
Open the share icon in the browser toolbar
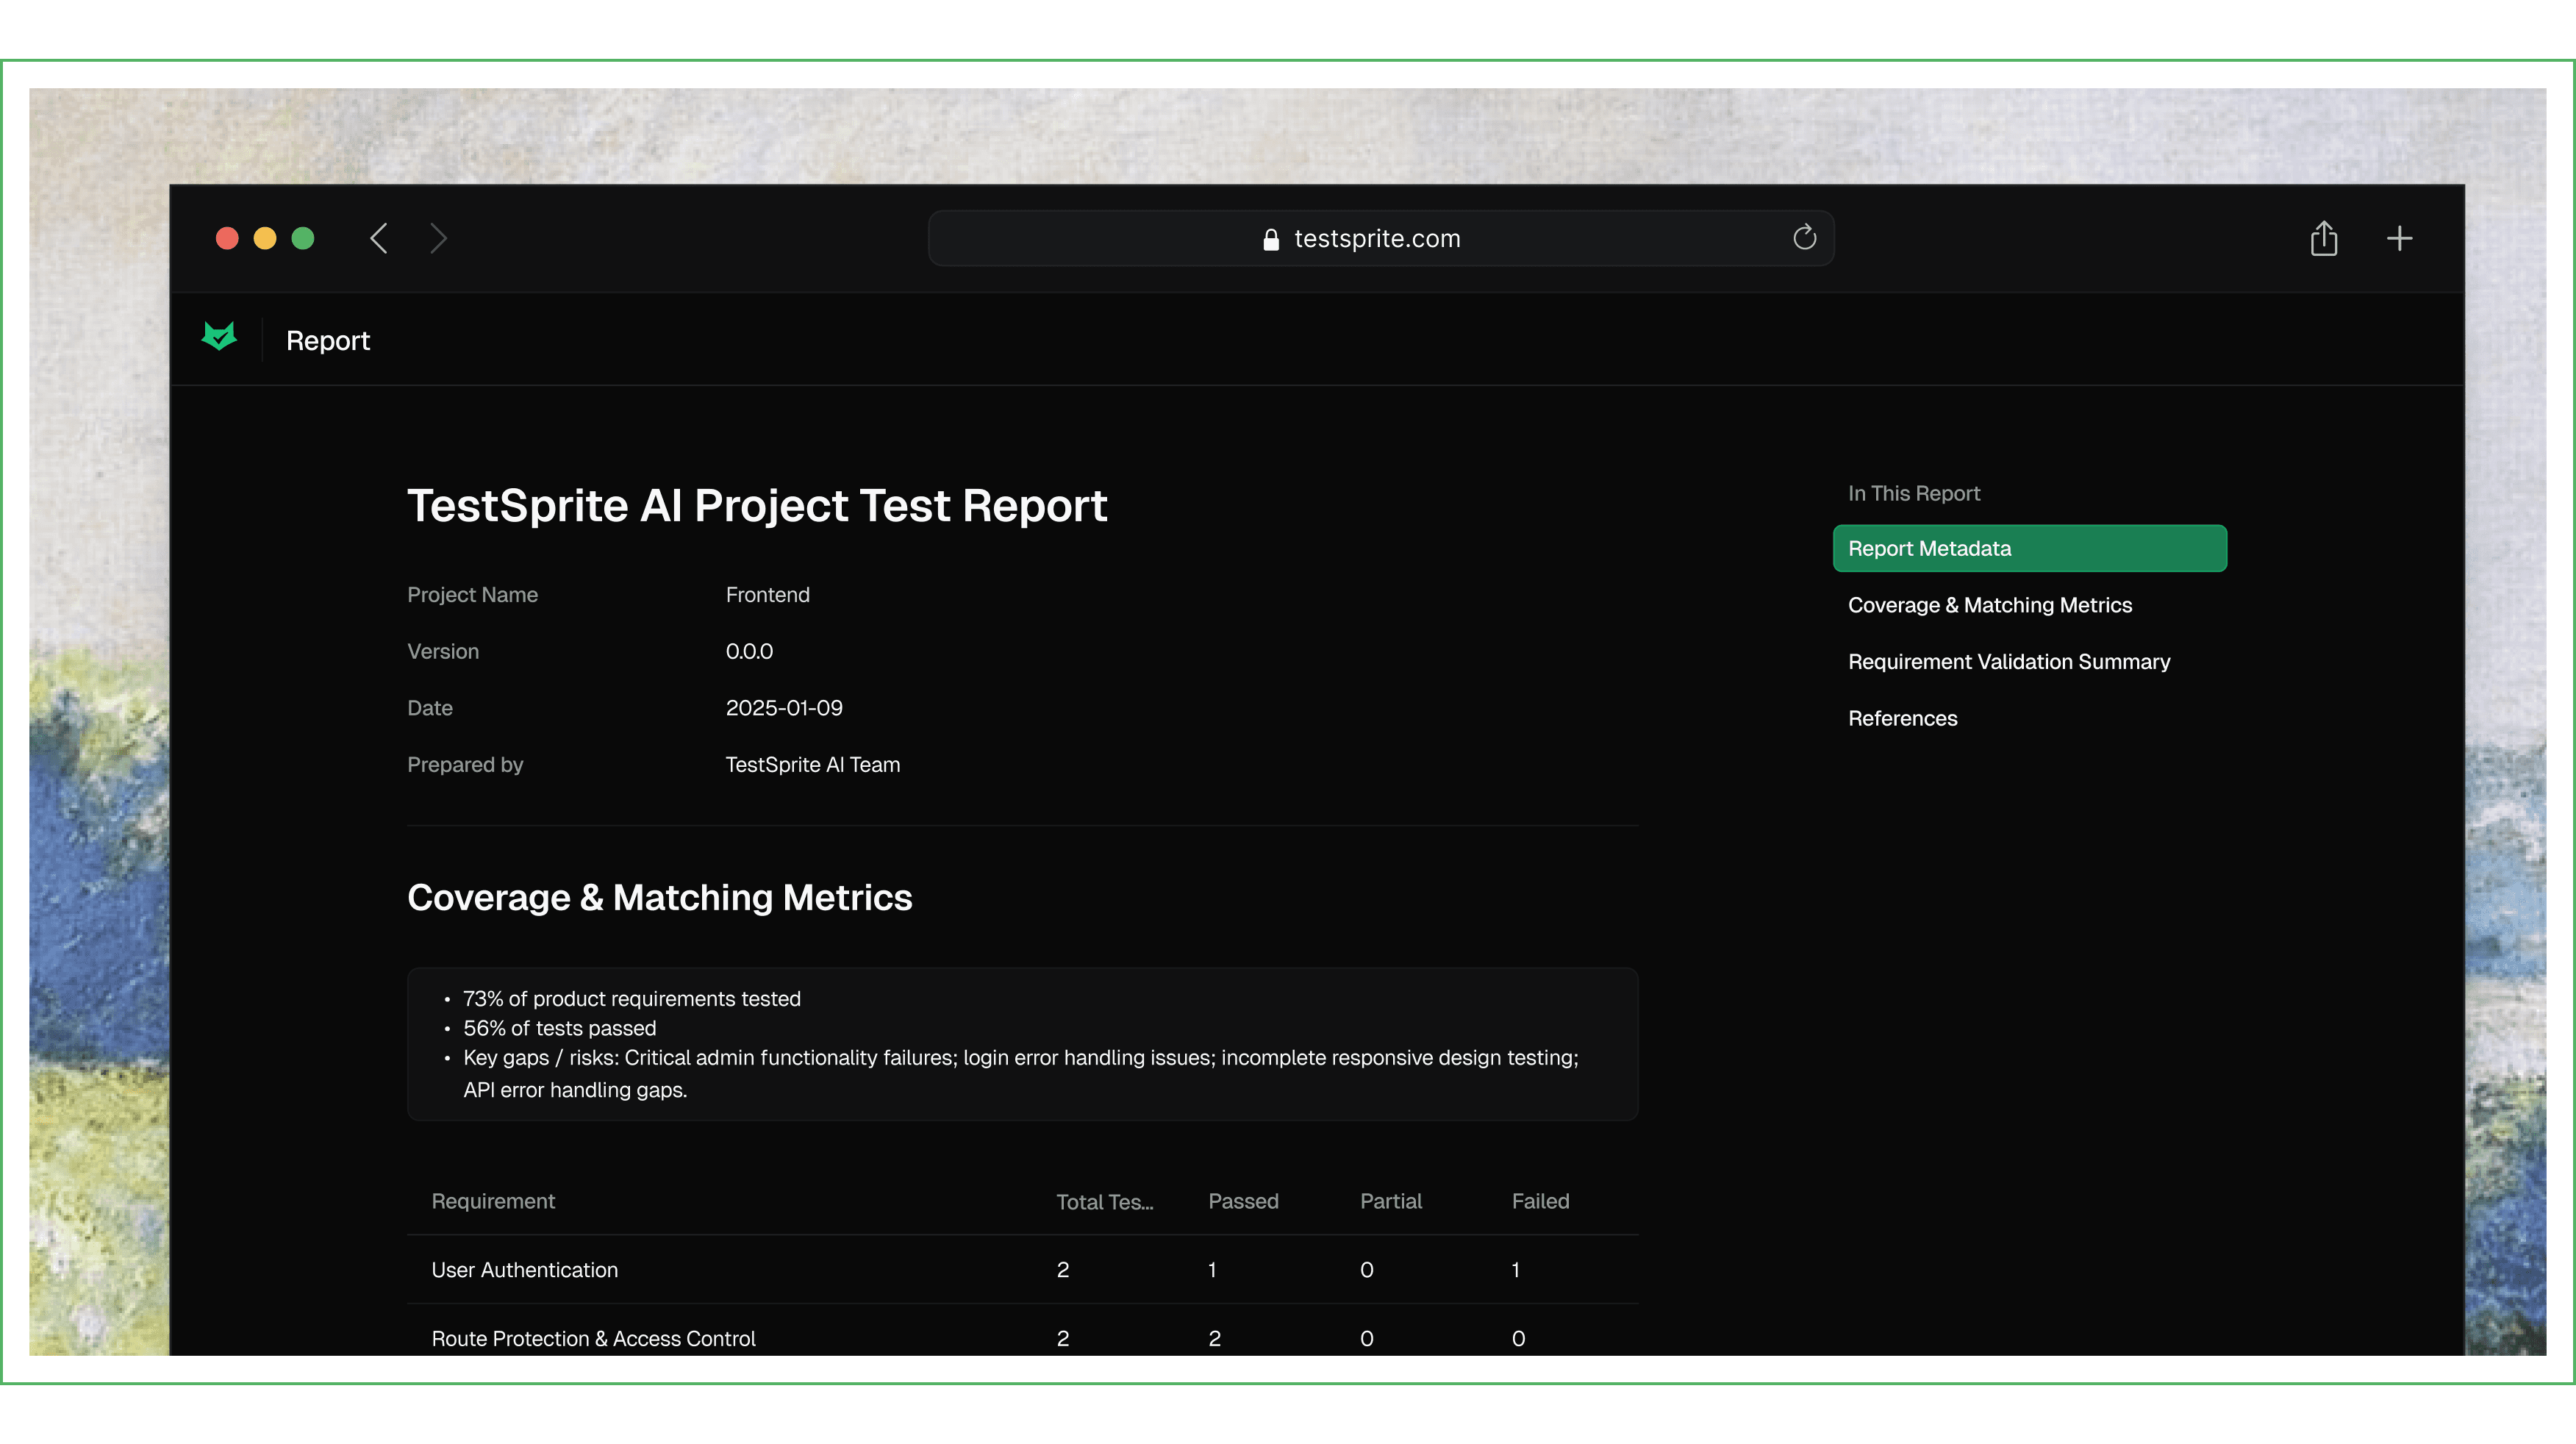2323,239
